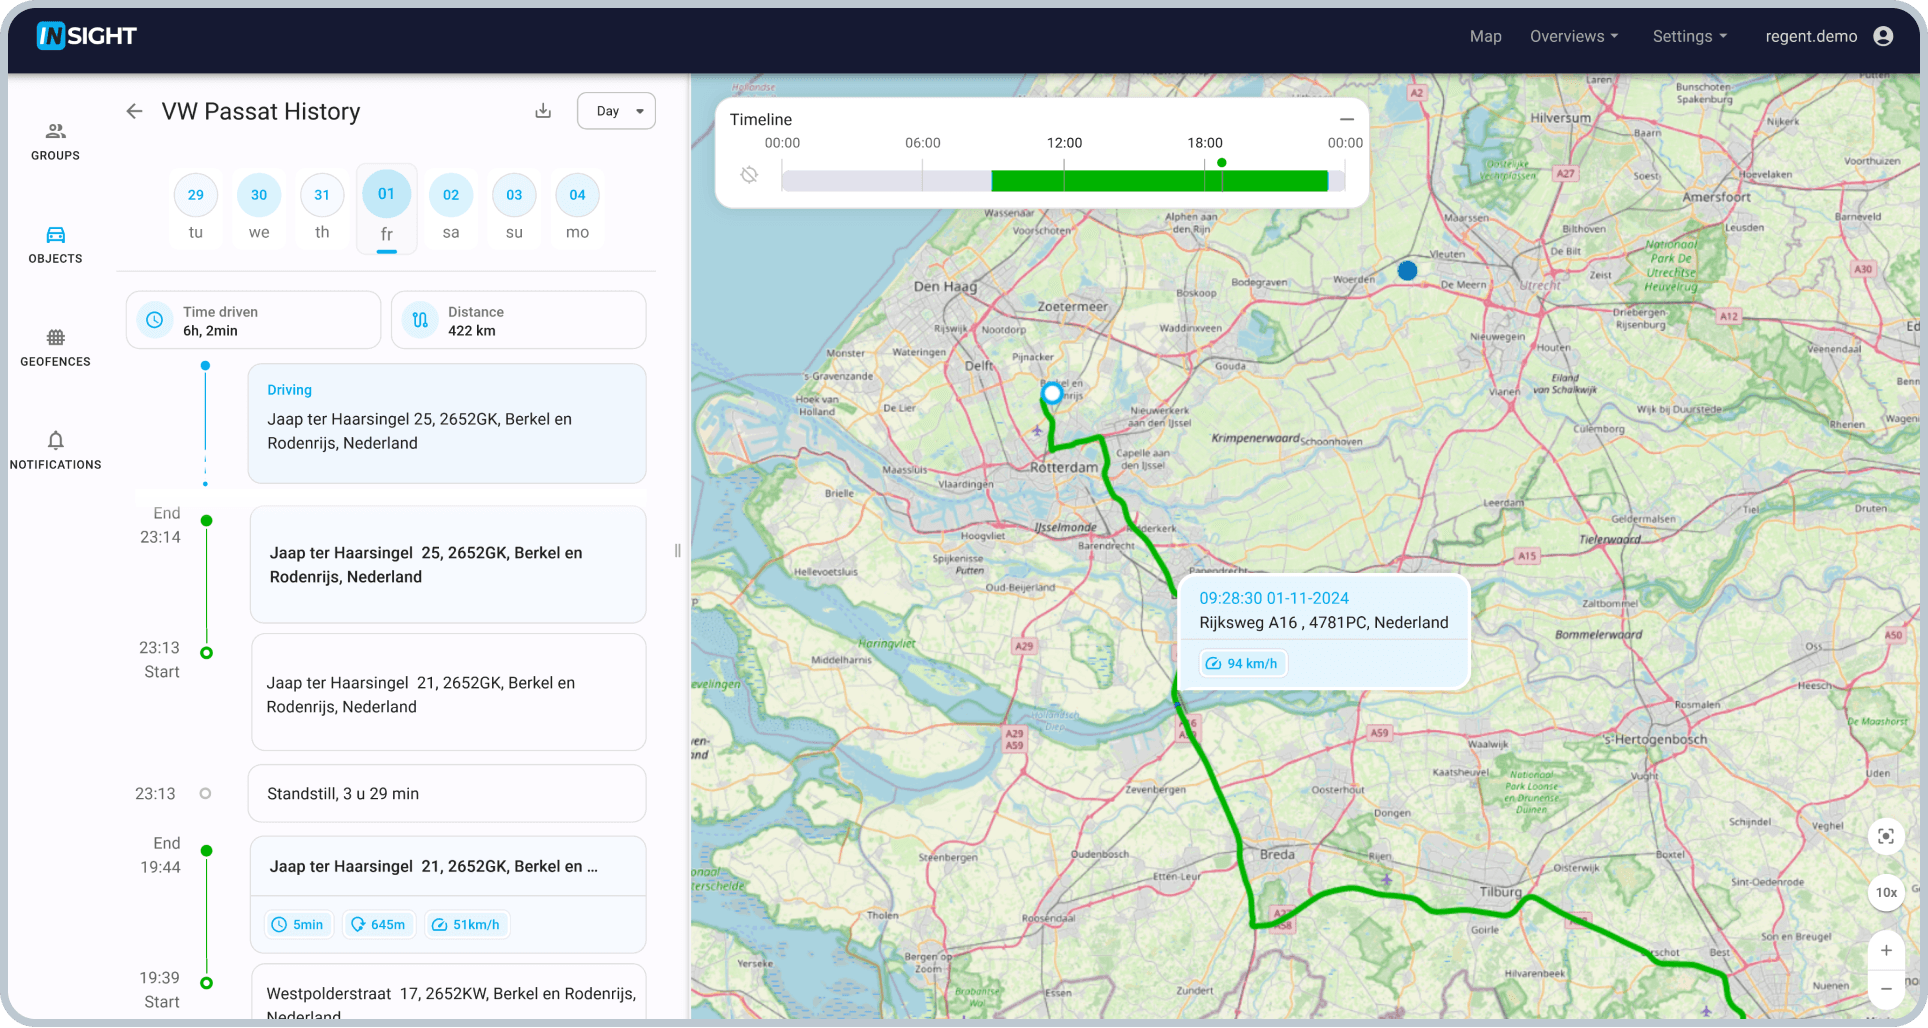Click the panel resize handle
The width and height of the screenshot is (1928, 1028).
[678, 551]
